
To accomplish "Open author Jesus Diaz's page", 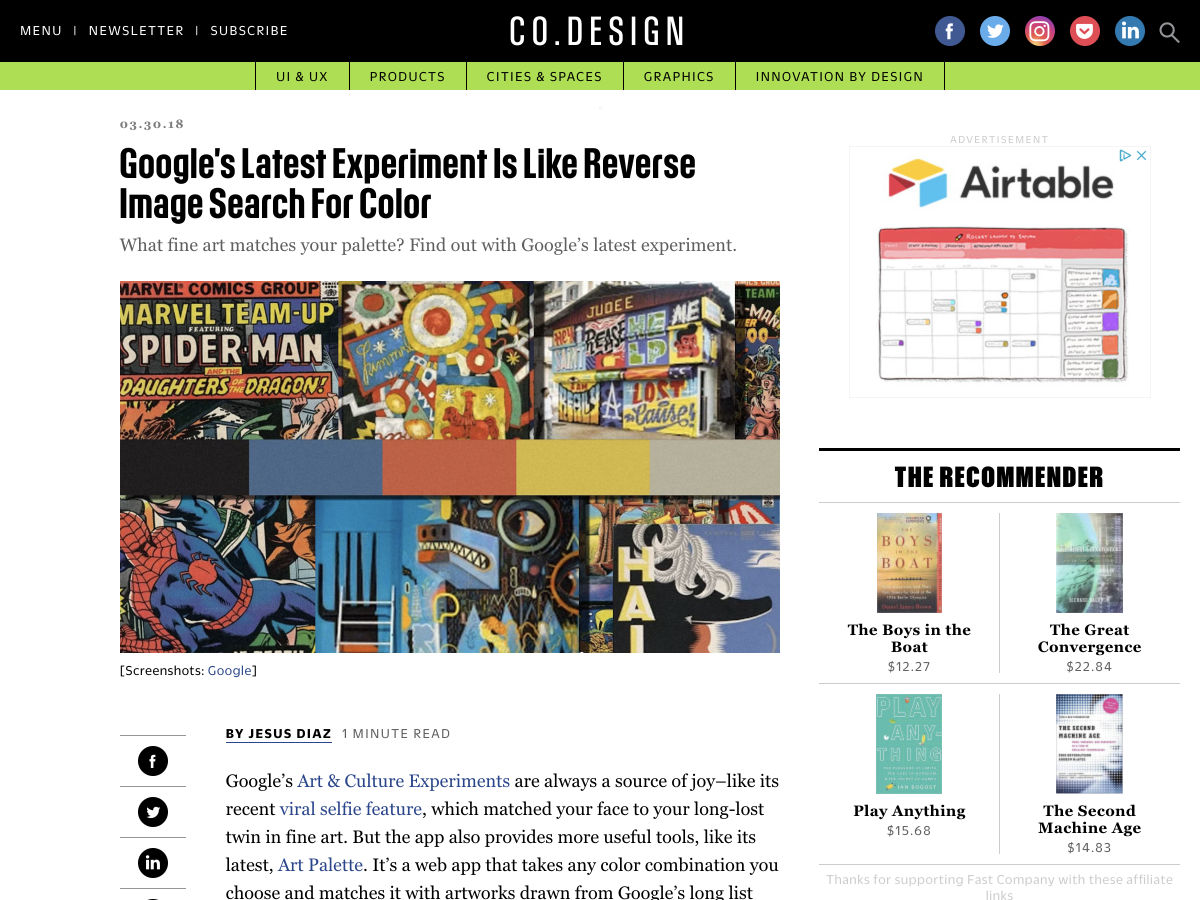I will point(278,734).
